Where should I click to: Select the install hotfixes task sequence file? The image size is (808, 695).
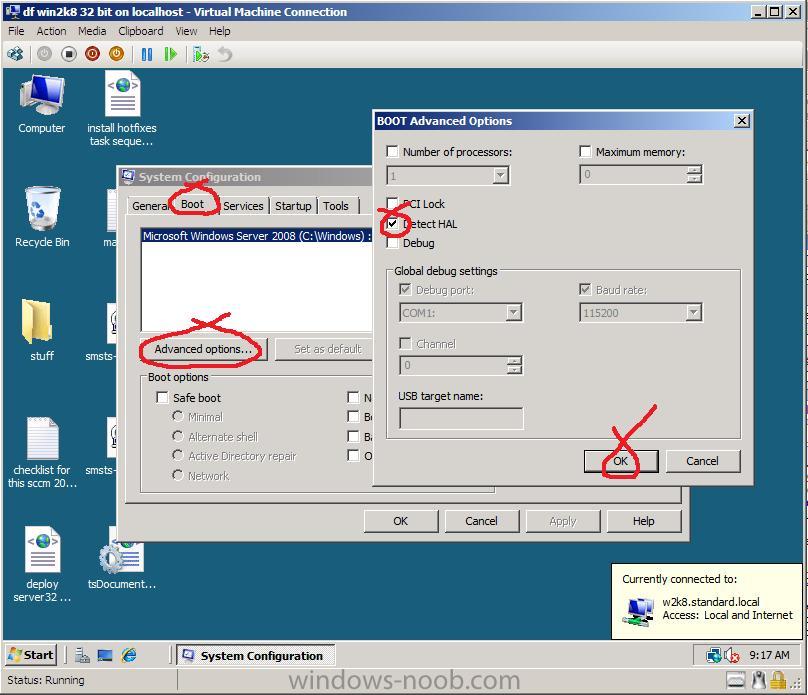click(x=122, y=109)
